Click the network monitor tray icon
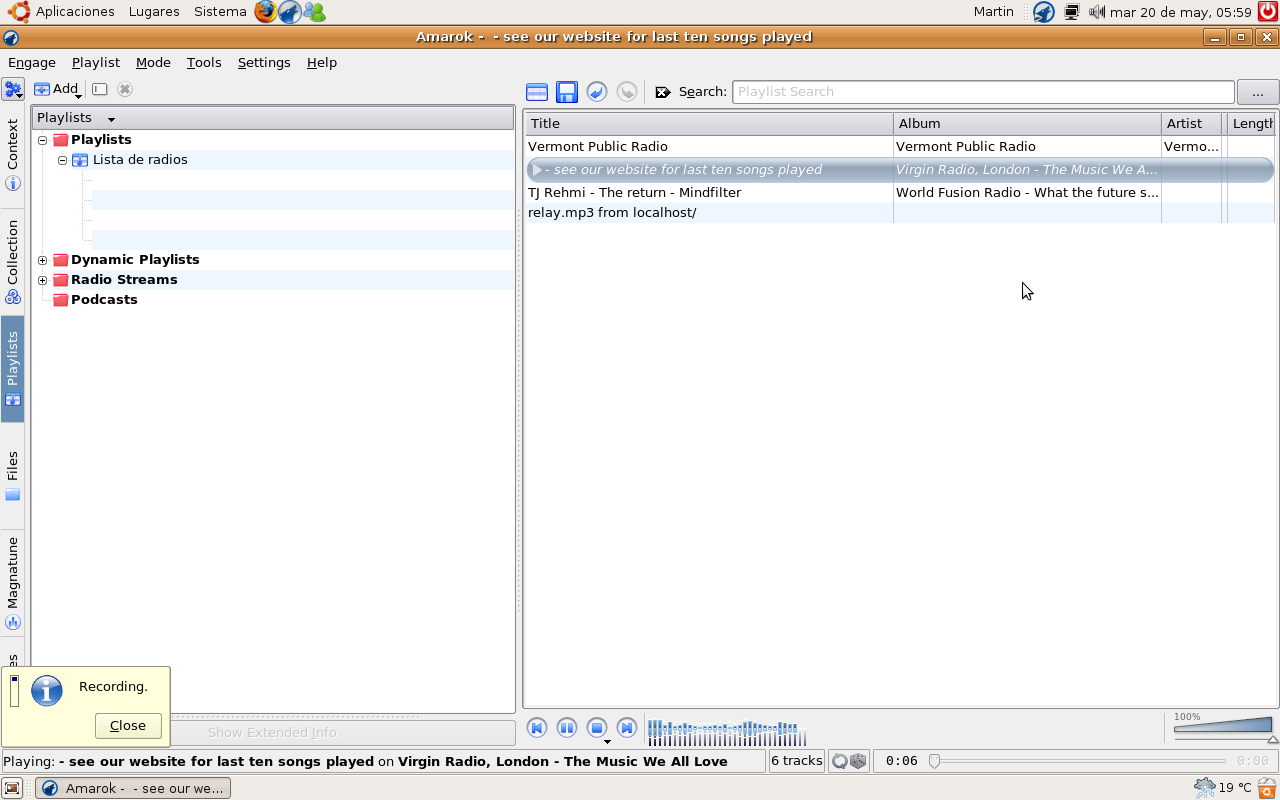 tap(1072, 12)
